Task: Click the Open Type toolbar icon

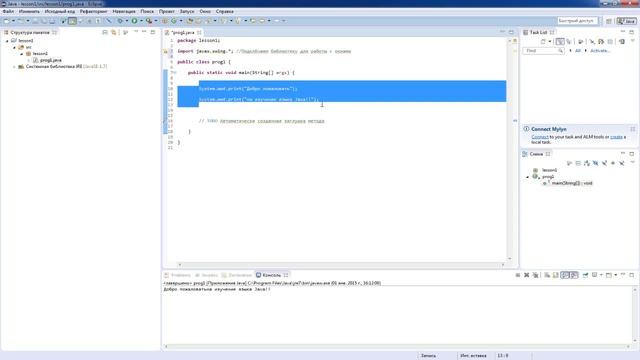Action: tap(190, 21)
